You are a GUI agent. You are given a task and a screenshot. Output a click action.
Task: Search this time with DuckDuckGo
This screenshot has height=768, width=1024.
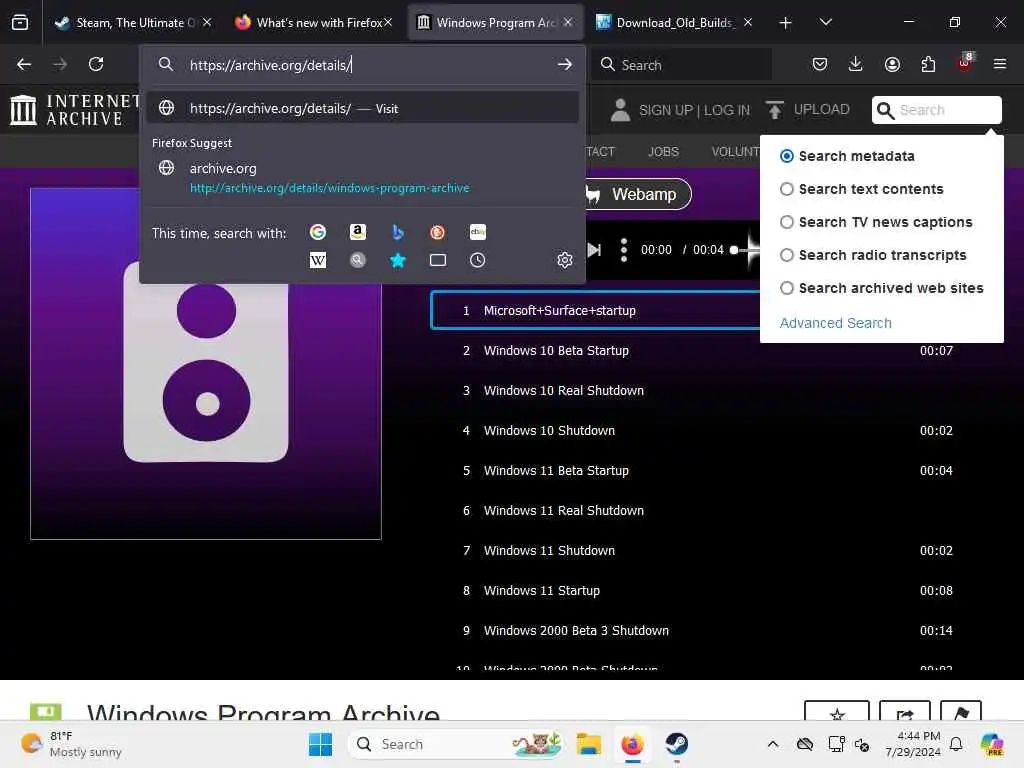[438, 232]
